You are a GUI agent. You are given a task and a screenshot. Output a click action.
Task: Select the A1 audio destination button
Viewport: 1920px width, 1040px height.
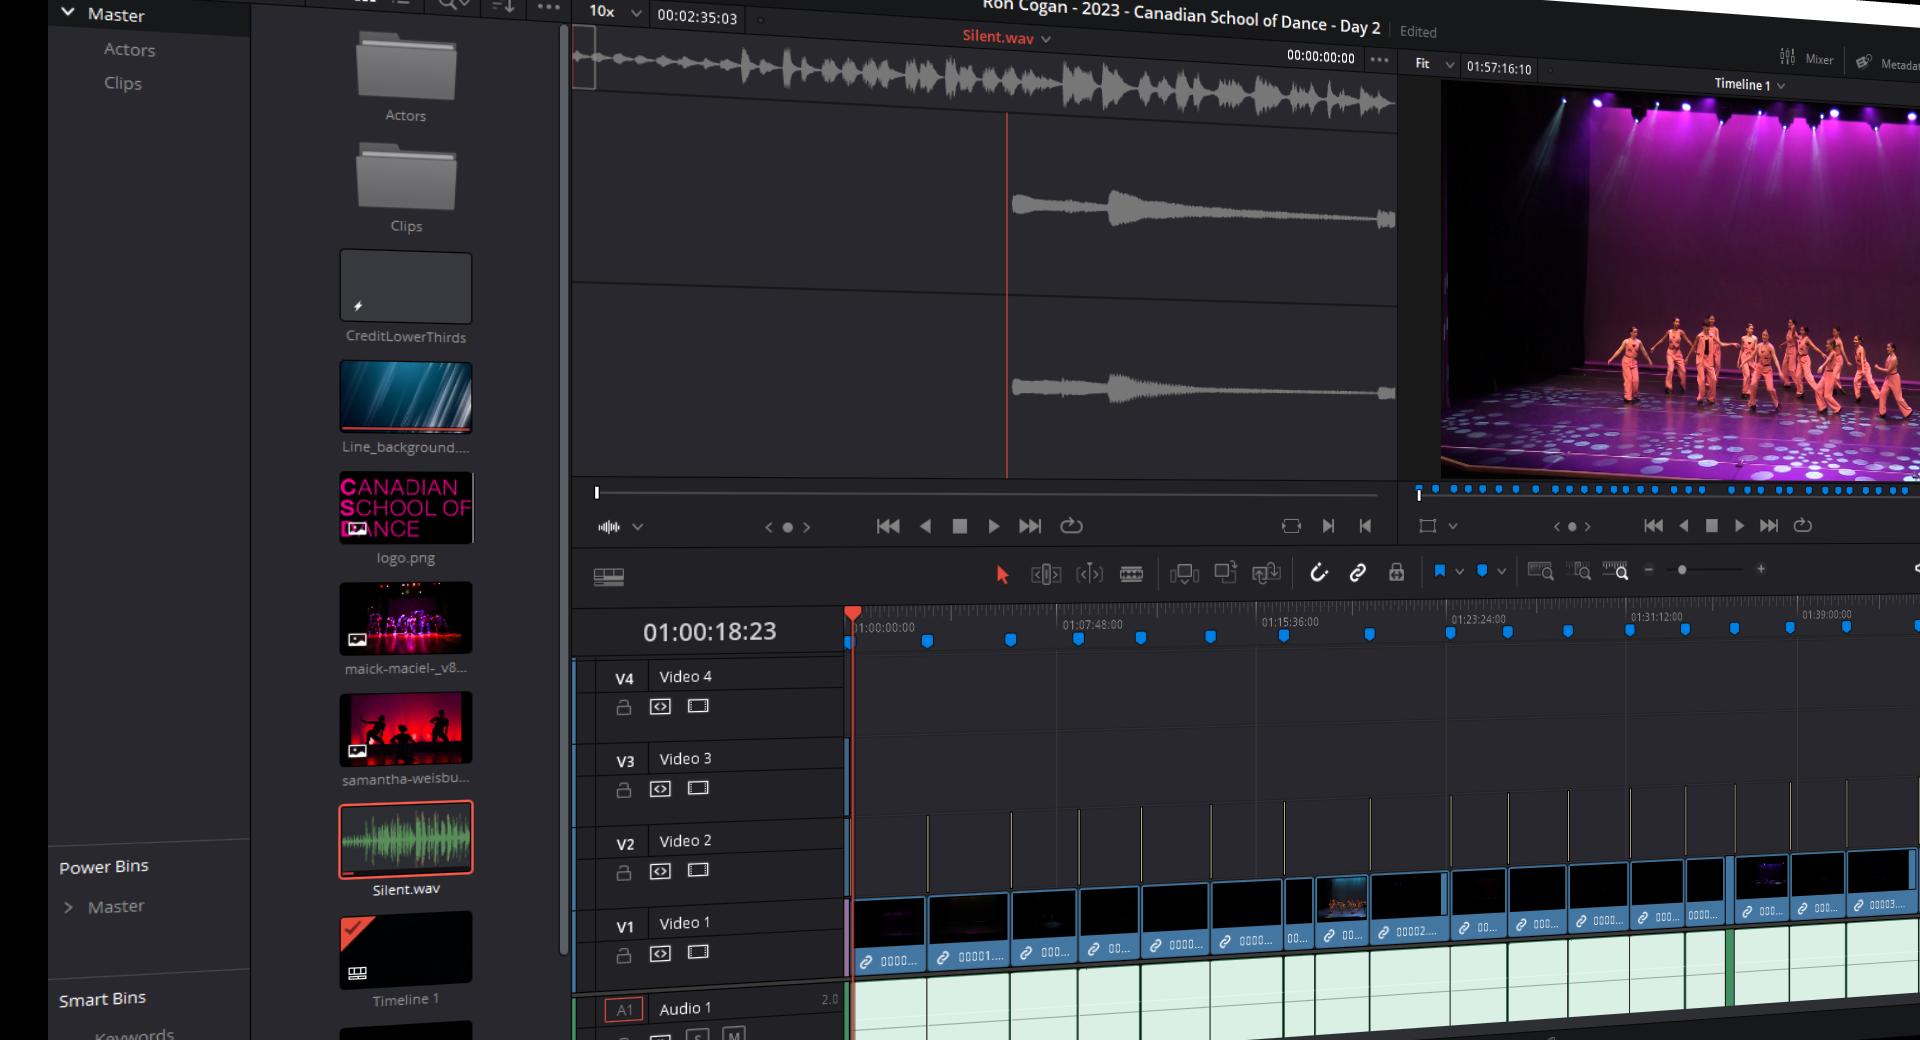point(624,1010)
